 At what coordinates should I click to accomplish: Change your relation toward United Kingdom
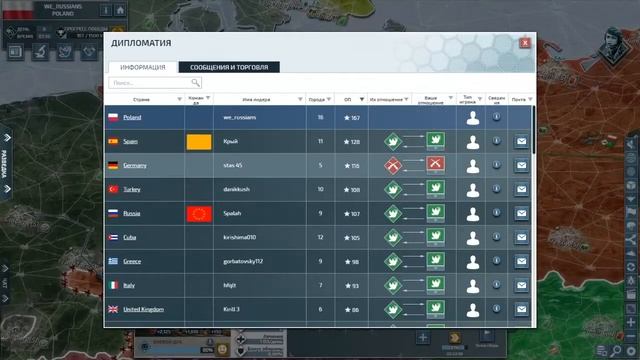coord(436,309)
